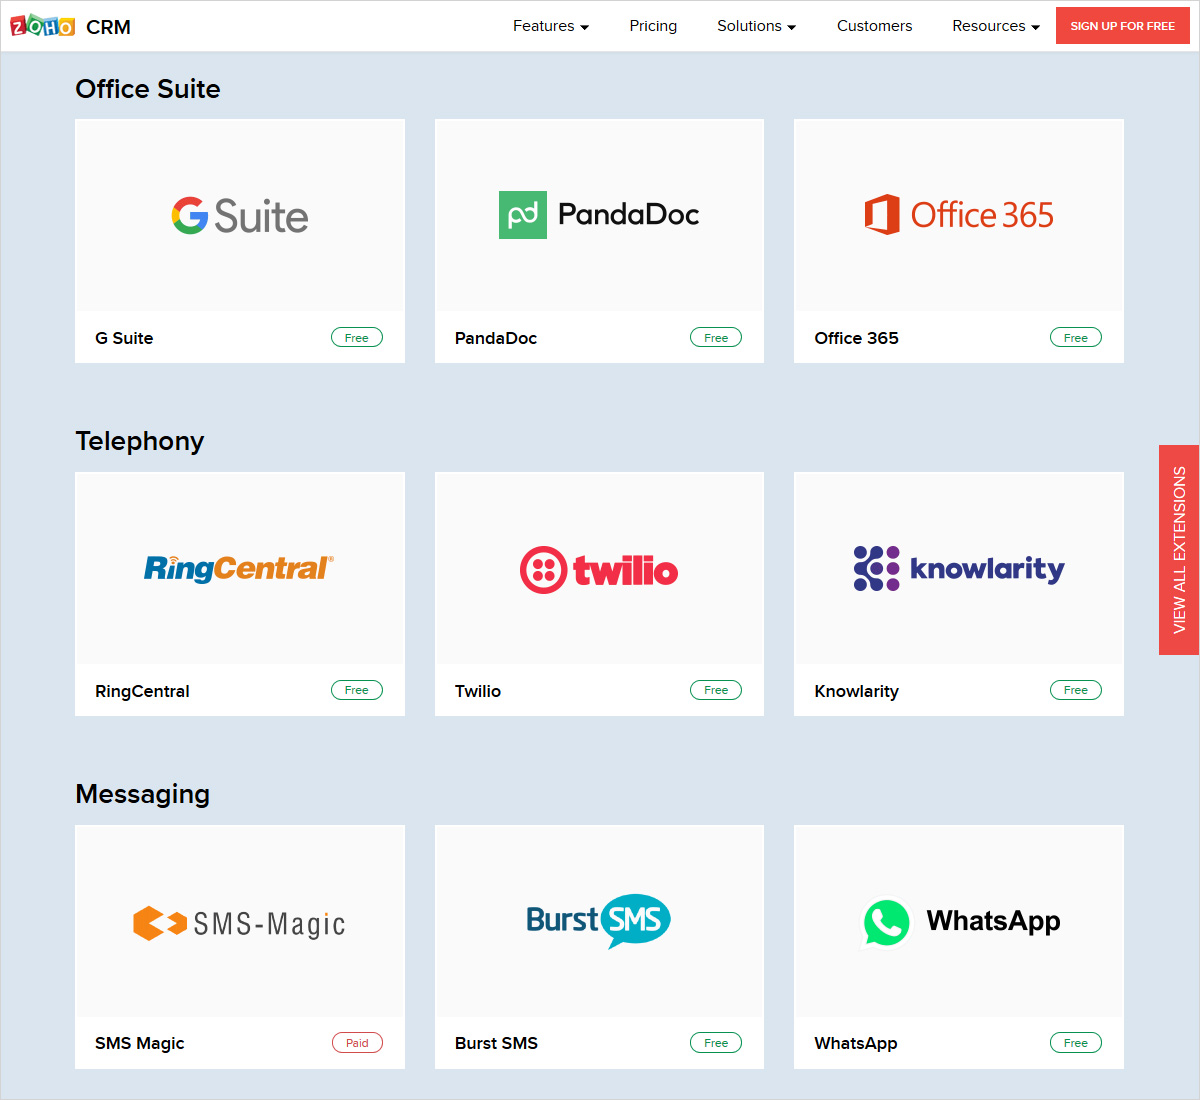The width and height of the screenshot is (1200, 1100).
Task: Select the SMS-Magic logo tile
Action: [240, 922]
